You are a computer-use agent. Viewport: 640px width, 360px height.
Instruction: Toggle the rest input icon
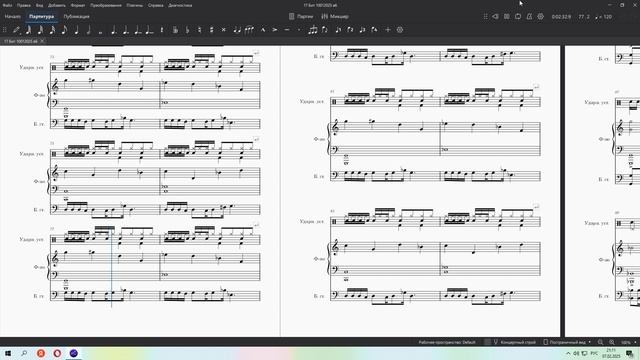(162, 30)
